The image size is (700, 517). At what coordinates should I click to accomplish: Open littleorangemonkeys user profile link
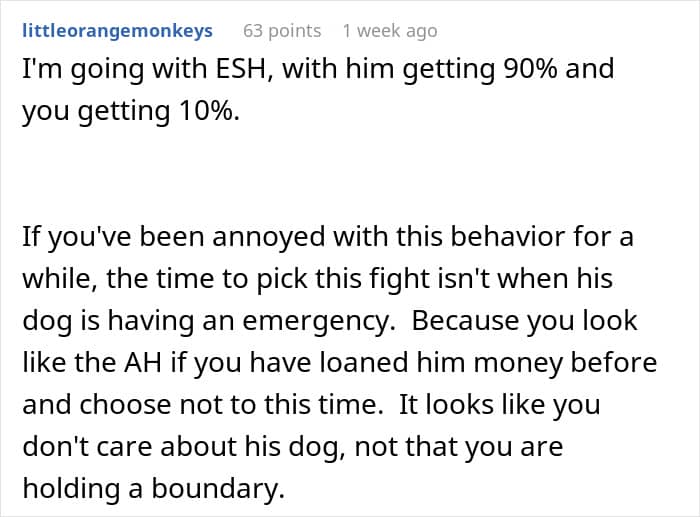coord(117,31)
